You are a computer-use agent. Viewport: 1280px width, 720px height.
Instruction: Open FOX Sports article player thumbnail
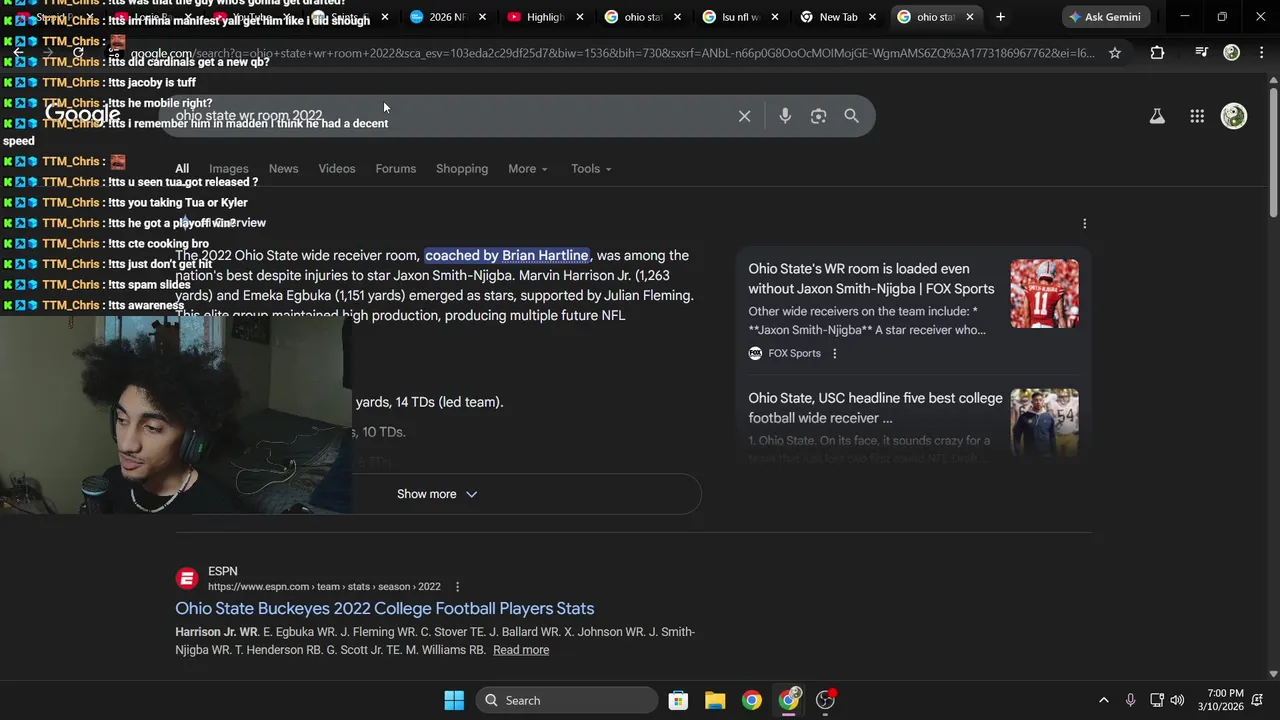coord(1044,294)
